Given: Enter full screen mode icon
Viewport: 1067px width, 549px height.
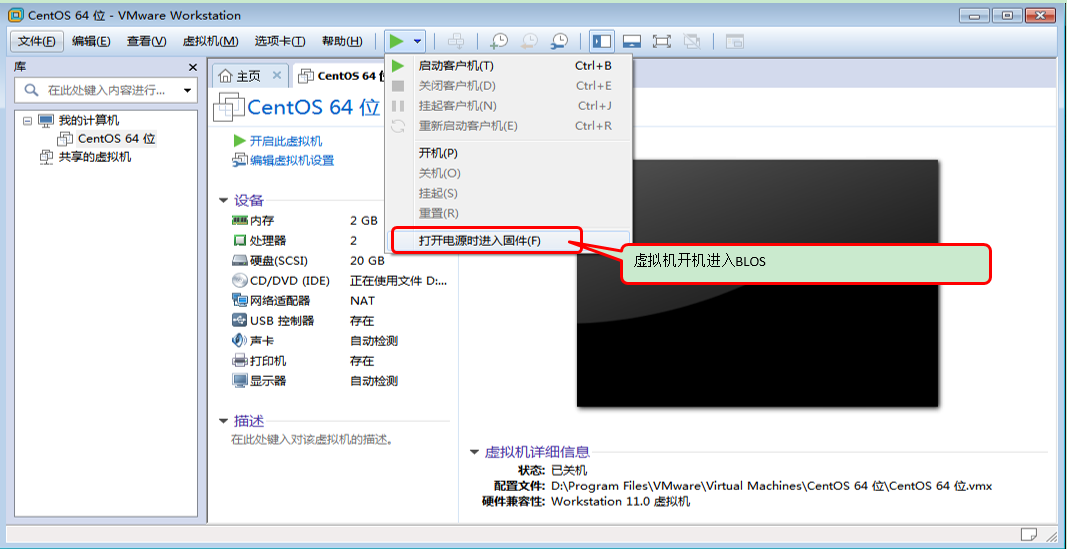Looking at the screenshot, I should (x=661, y=41).
